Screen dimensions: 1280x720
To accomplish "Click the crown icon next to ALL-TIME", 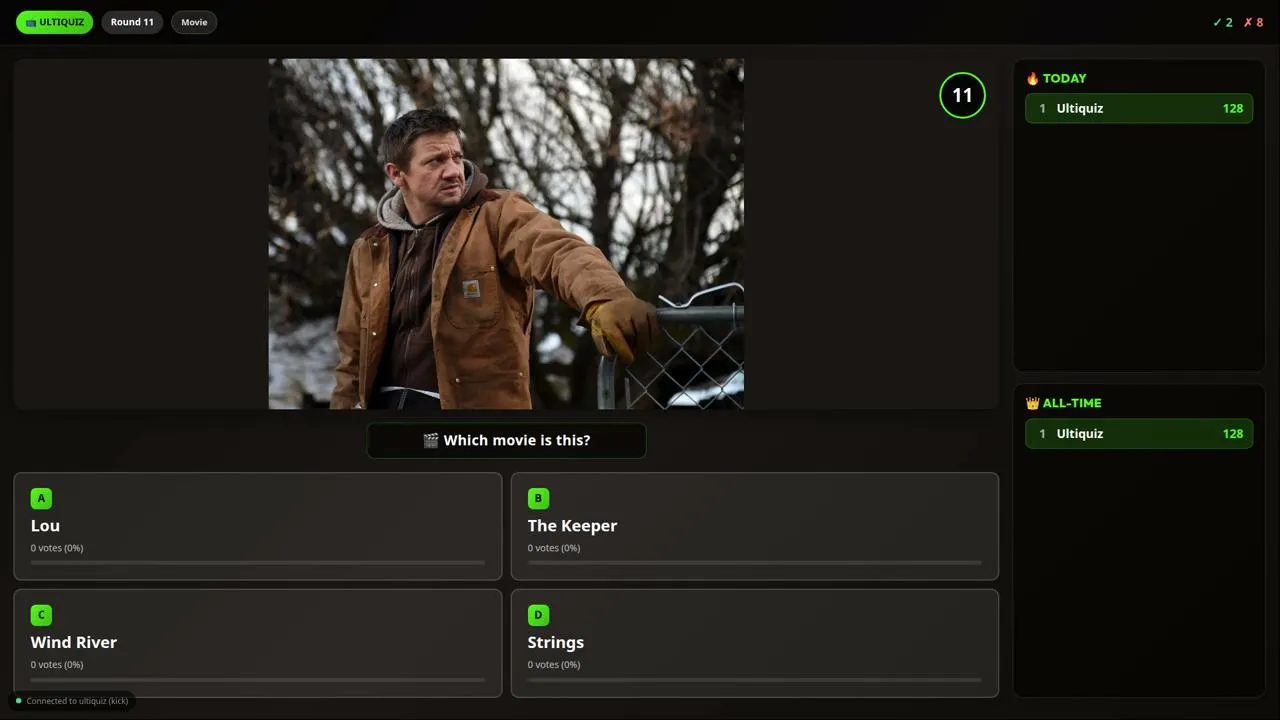I will click(x=1032, y=403).
